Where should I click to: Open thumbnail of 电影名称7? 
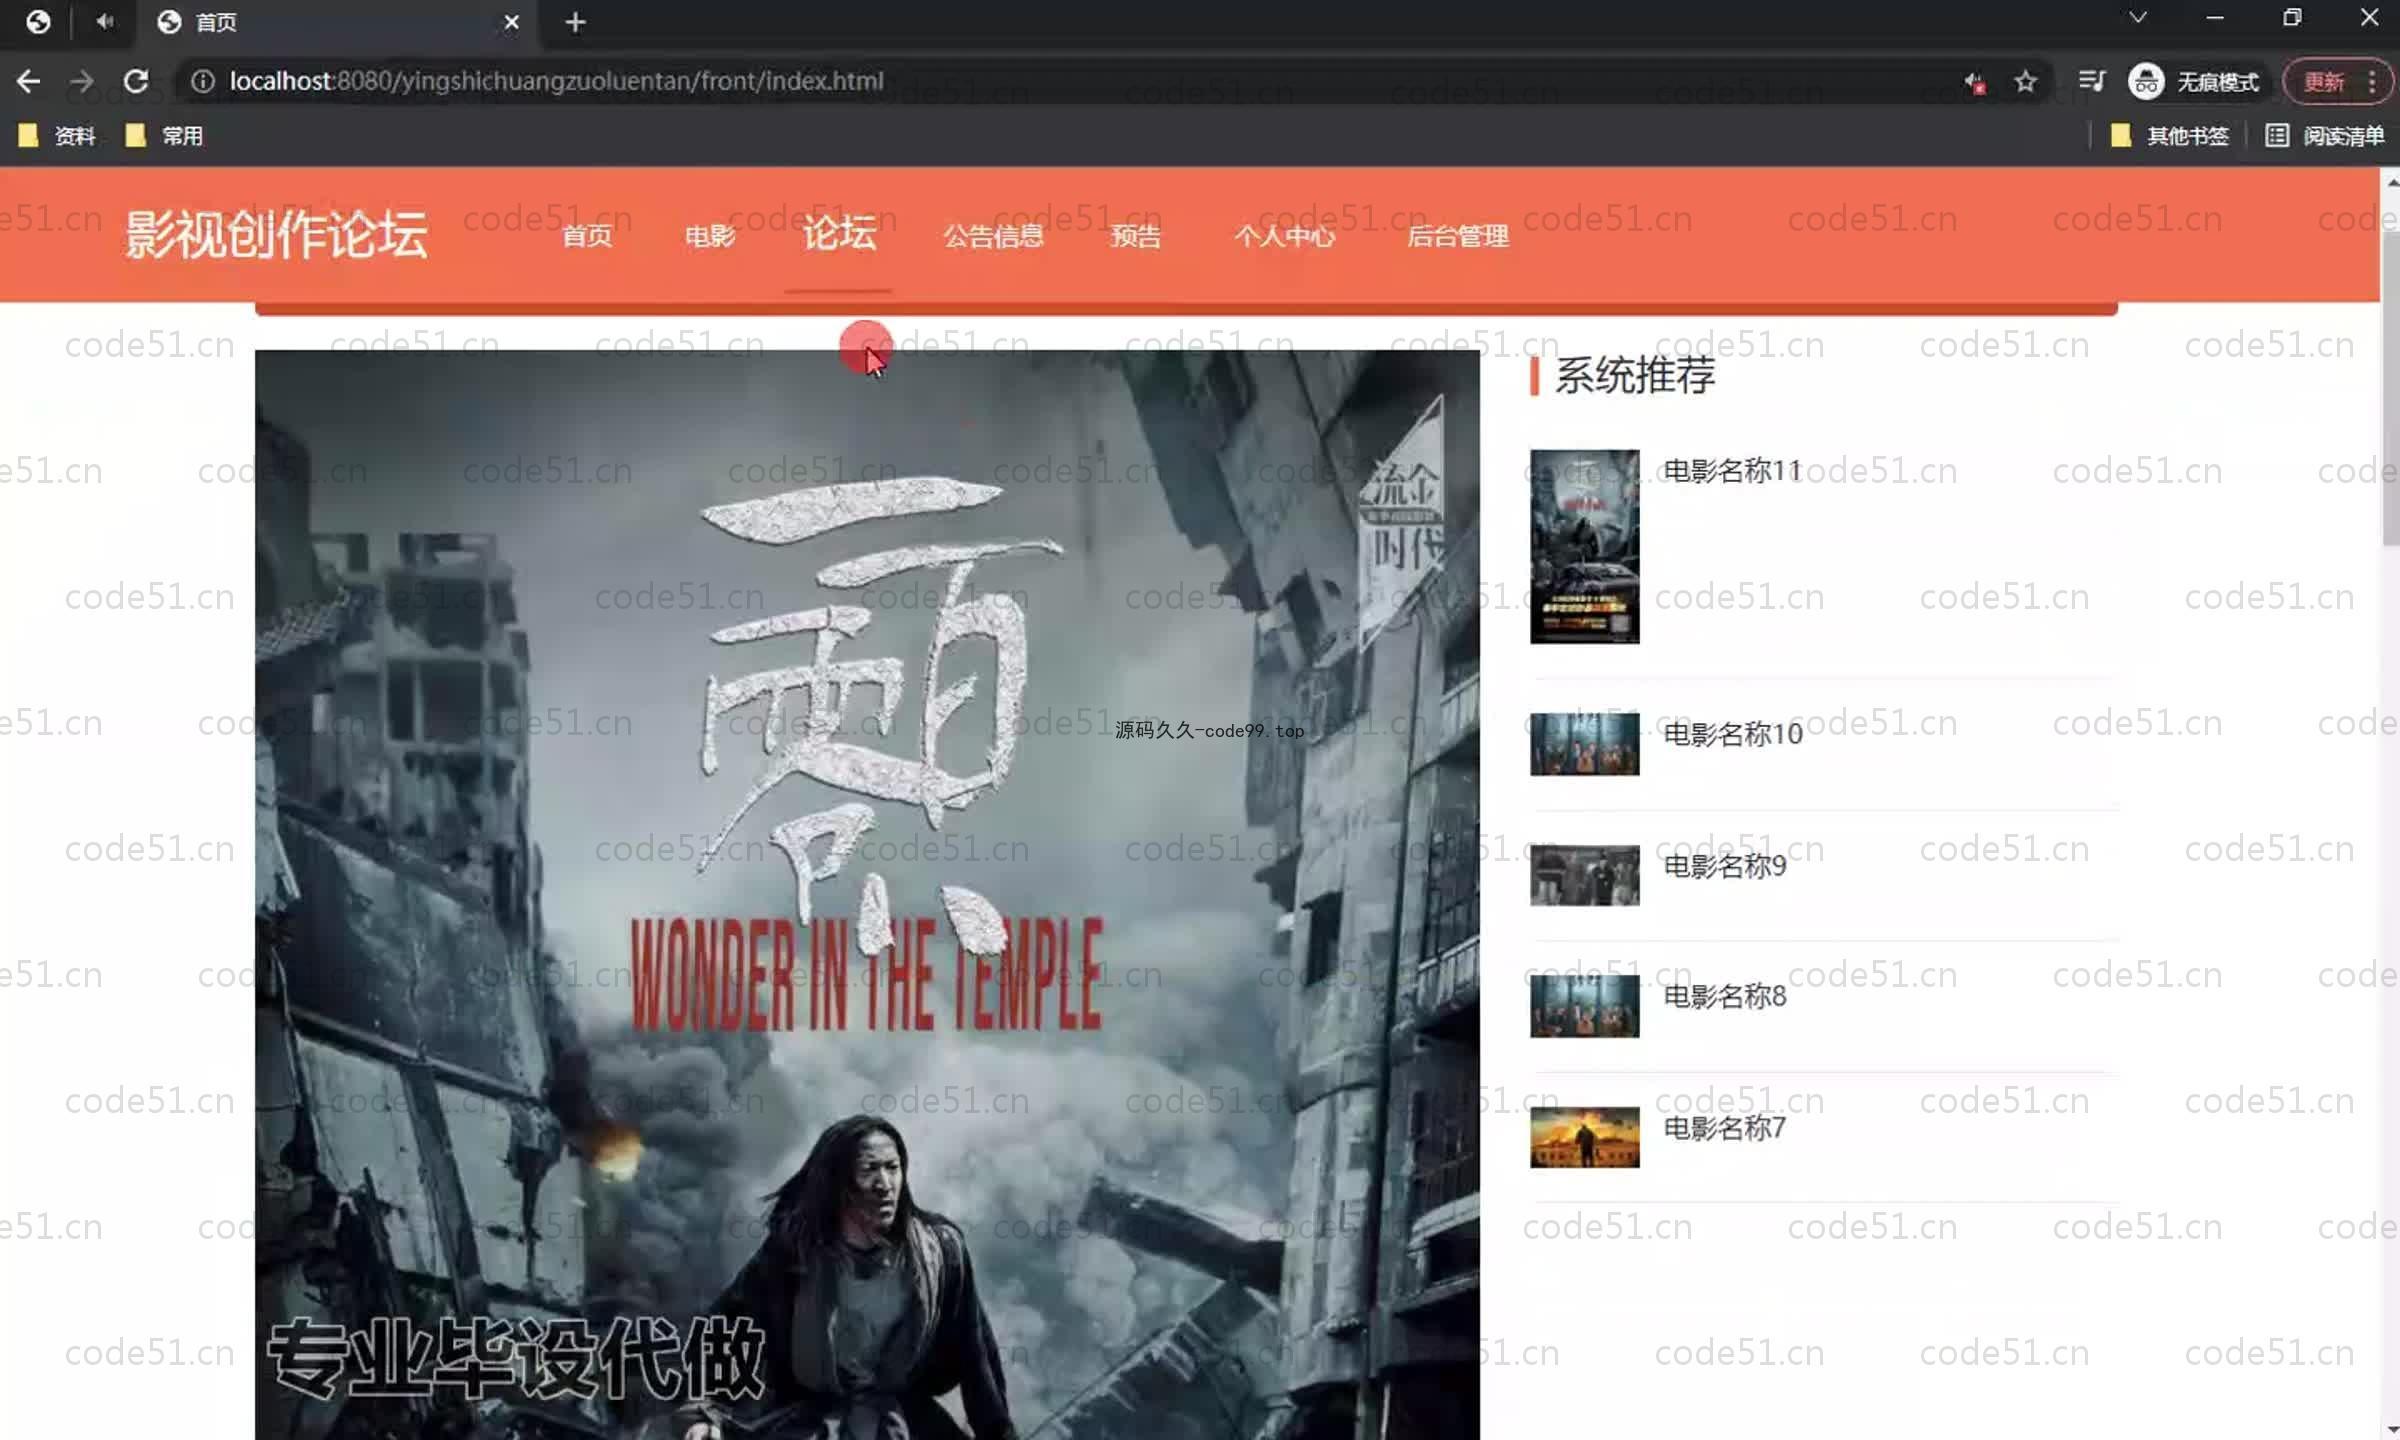(x=1584, y=1137)
